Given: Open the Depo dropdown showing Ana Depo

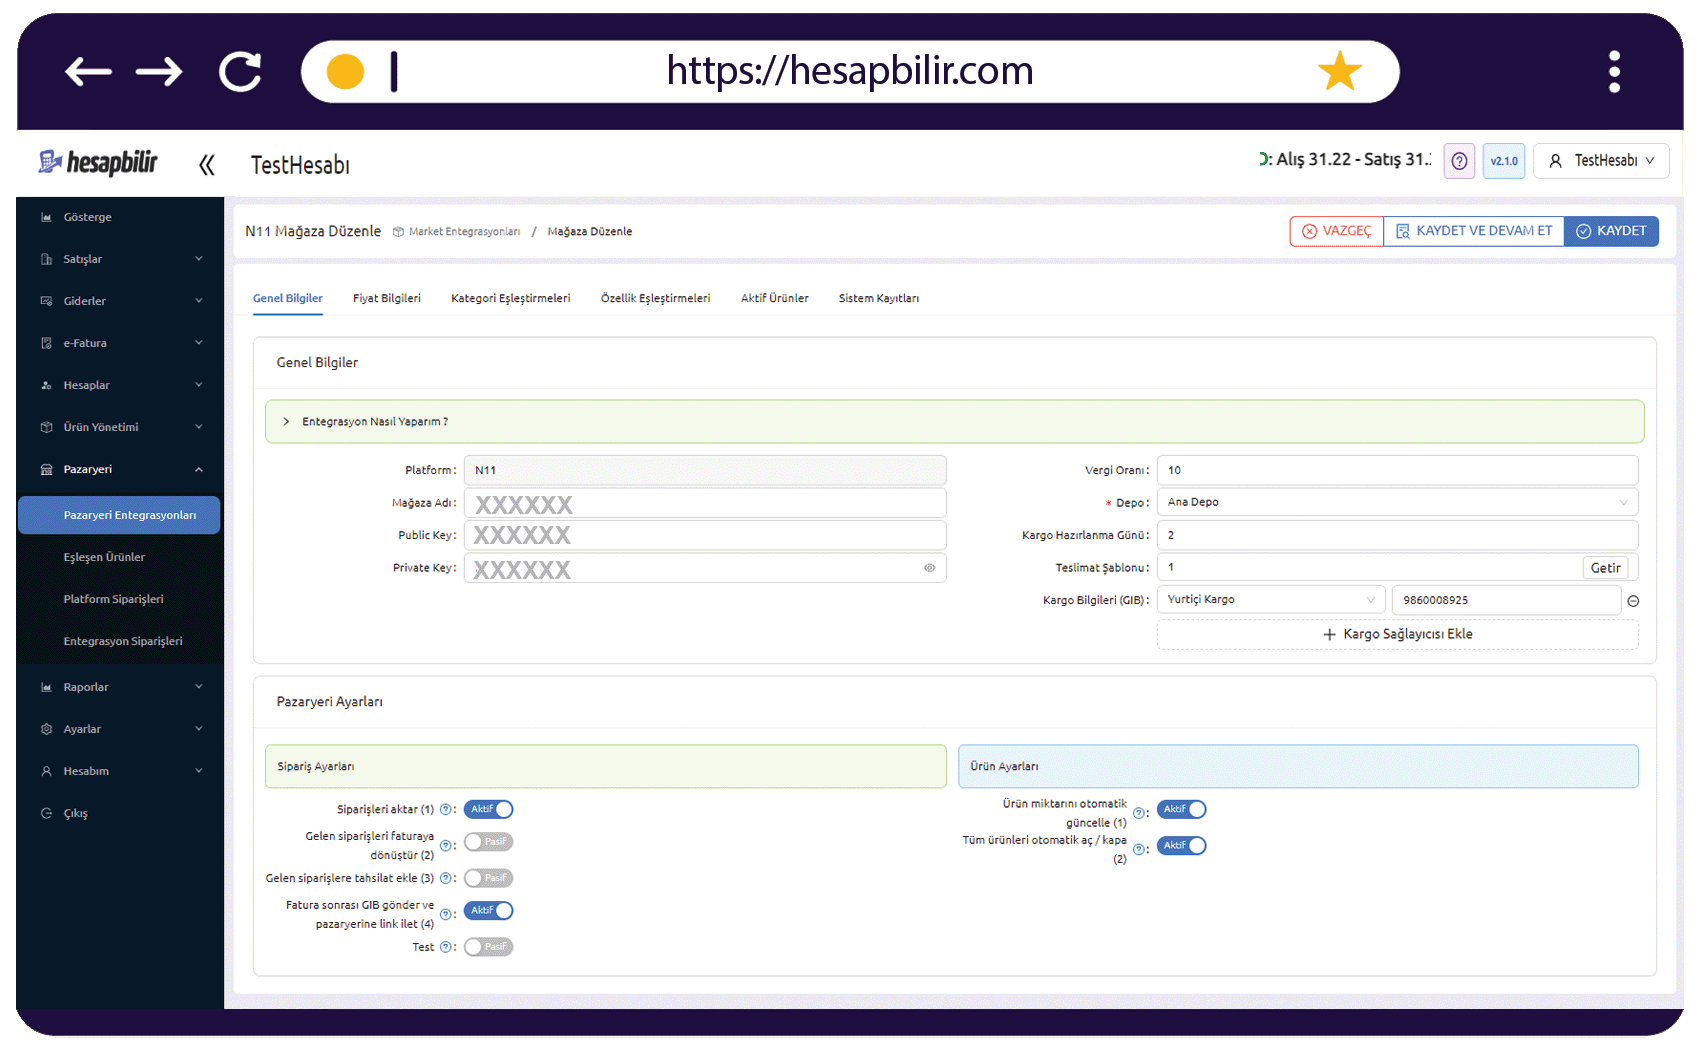Looking at the screenshot, I should pyautogui.click(x=1397, y=502).
